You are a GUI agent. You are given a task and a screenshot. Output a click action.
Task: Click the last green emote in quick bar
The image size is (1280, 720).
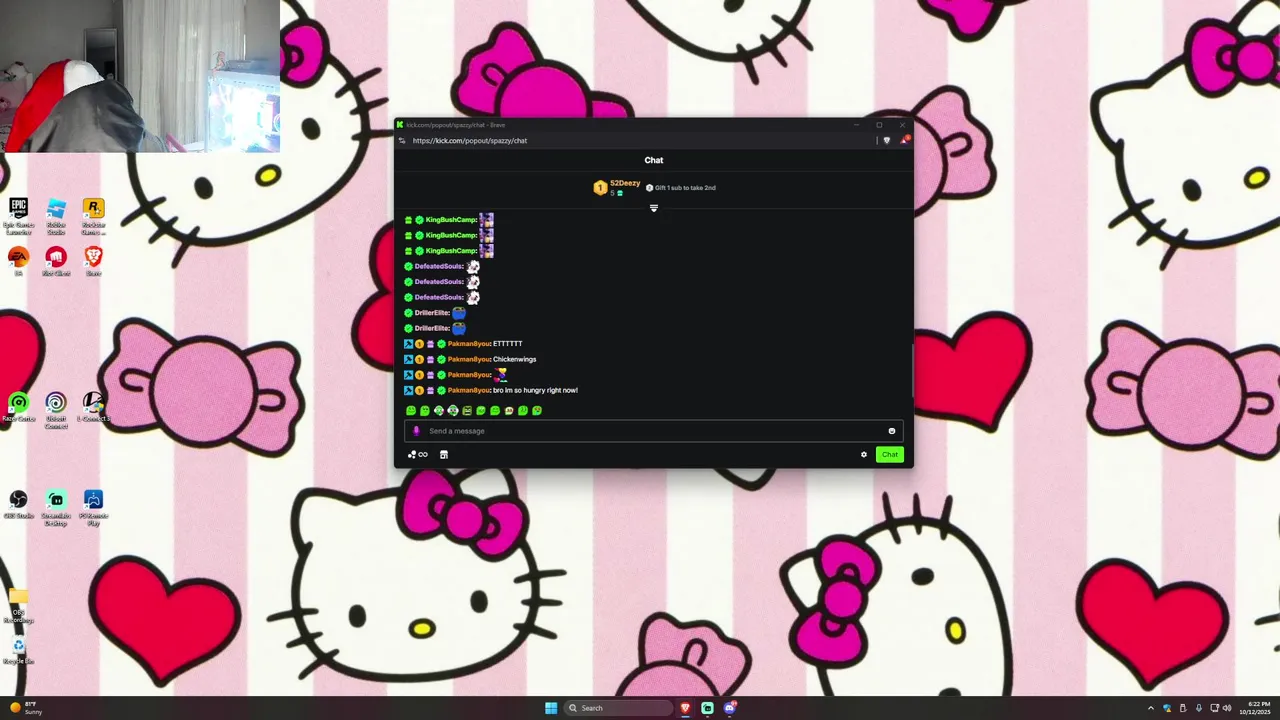pos(537,411)
